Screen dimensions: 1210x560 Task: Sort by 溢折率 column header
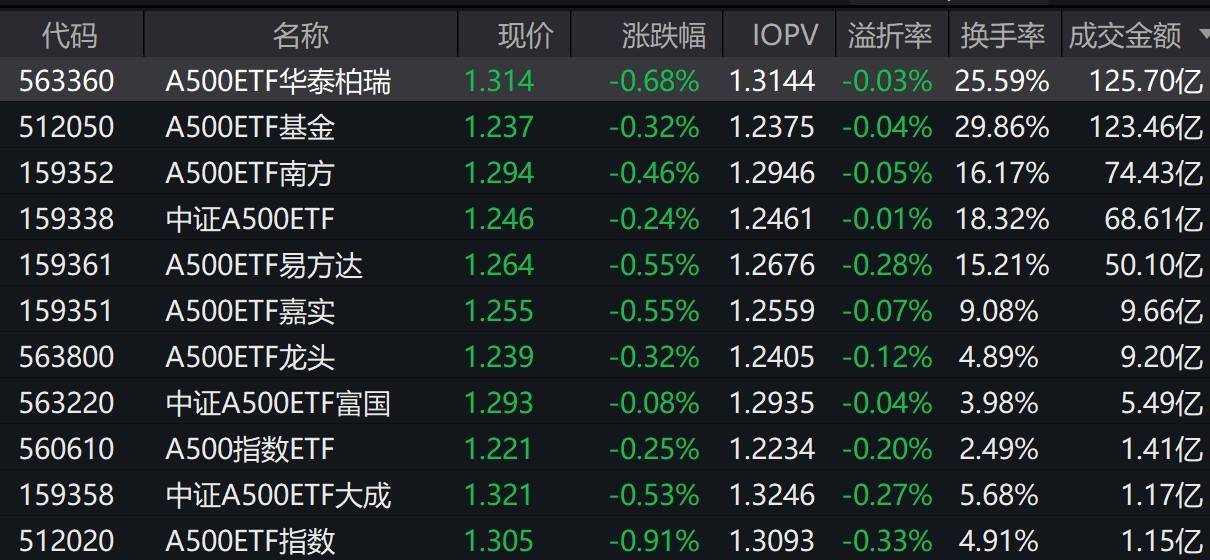click(x=889, y=36)
